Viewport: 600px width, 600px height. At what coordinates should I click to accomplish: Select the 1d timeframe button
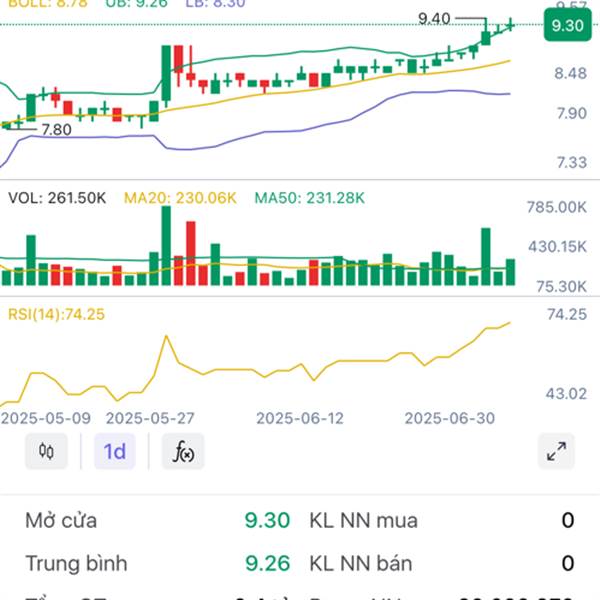point(115,451)
